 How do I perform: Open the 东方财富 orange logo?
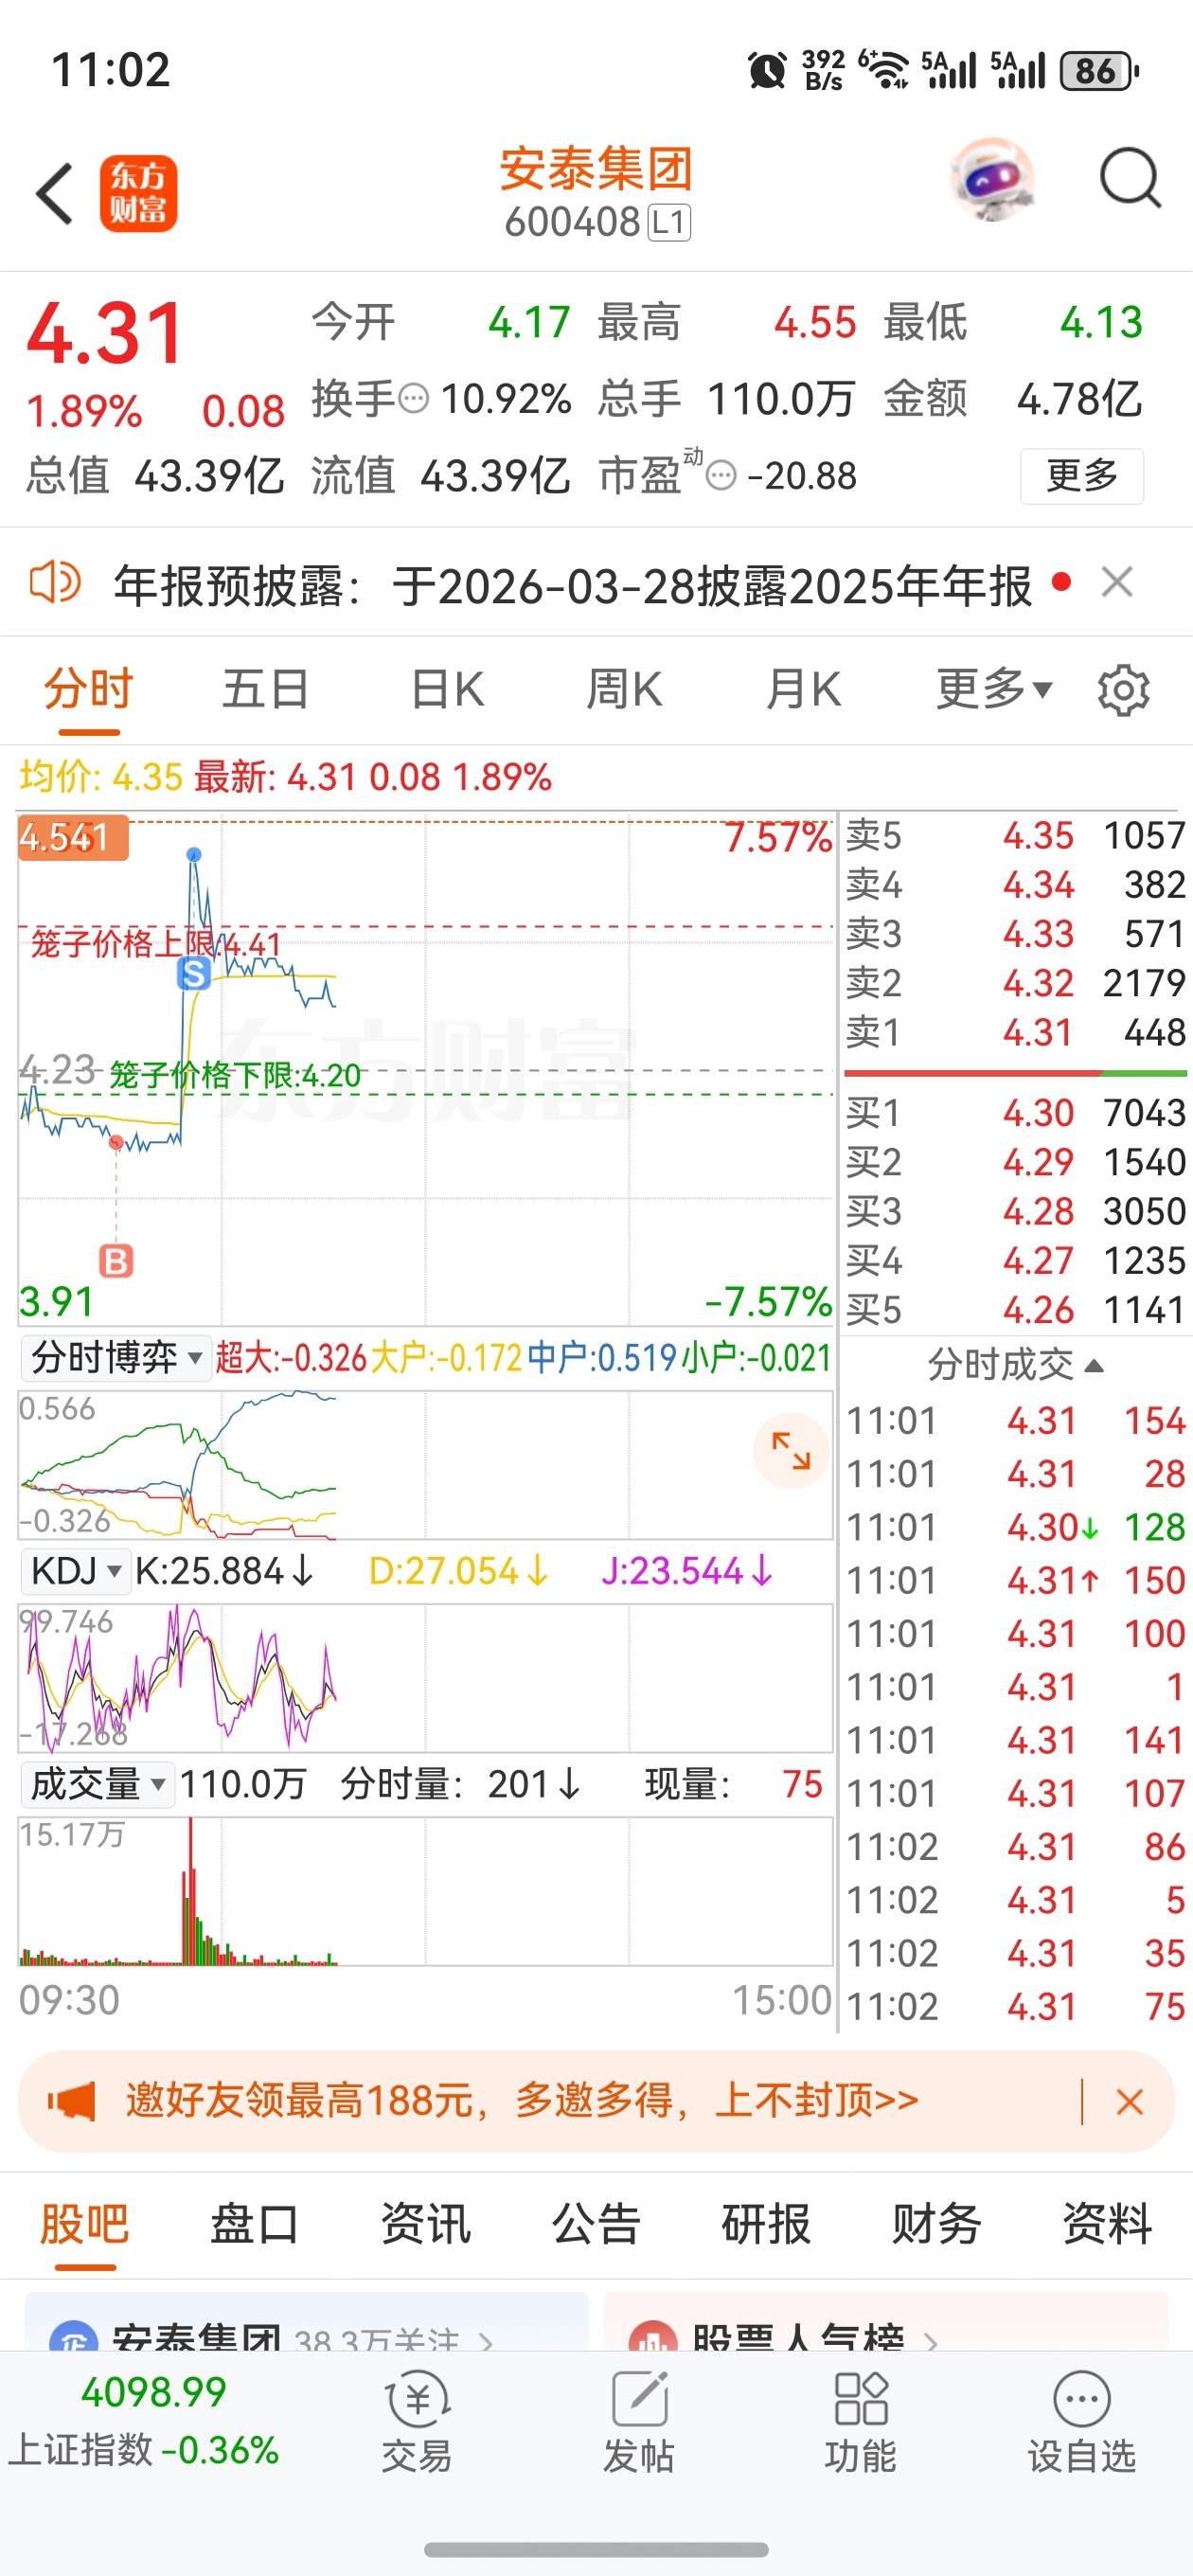[138, 194]
